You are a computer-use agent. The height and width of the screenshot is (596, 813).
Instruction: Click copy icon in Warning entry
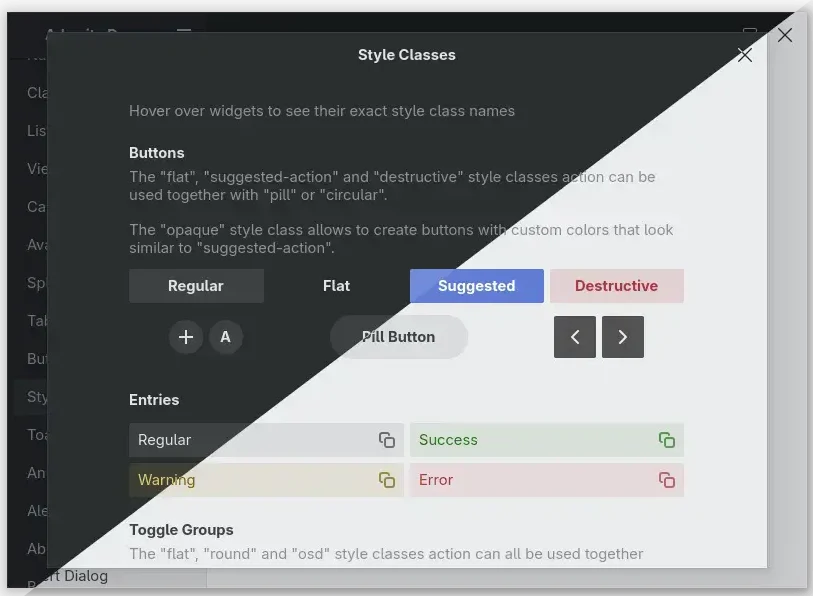pyautogui.click(x=386, y=480)
